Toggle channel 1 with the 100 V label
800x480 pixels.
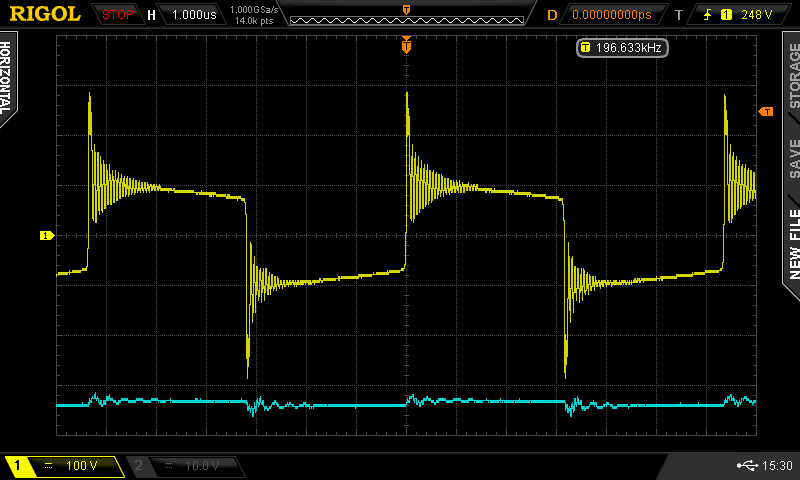pos(63,466)
